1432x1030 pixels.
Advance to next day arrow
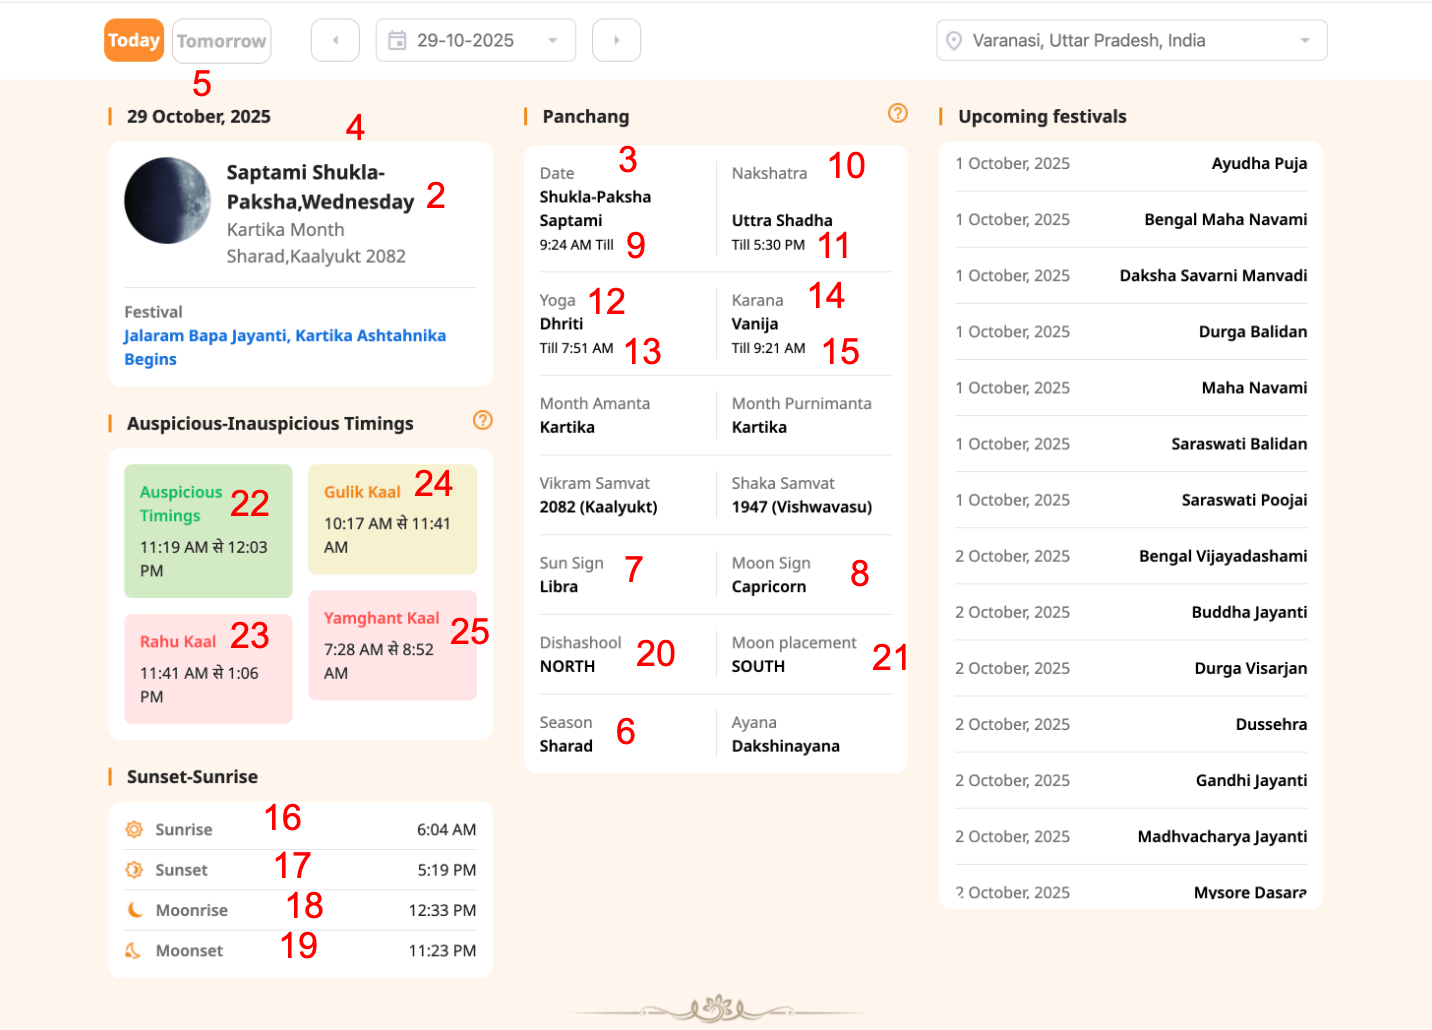point(616,41)
